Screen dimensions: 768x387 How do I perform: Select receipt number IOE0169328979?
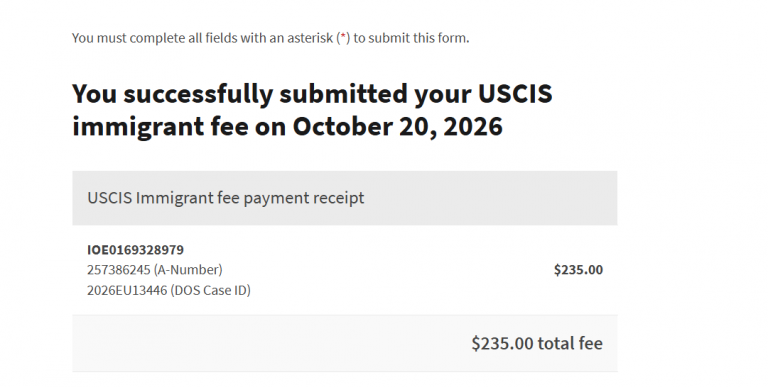[136, 250]
